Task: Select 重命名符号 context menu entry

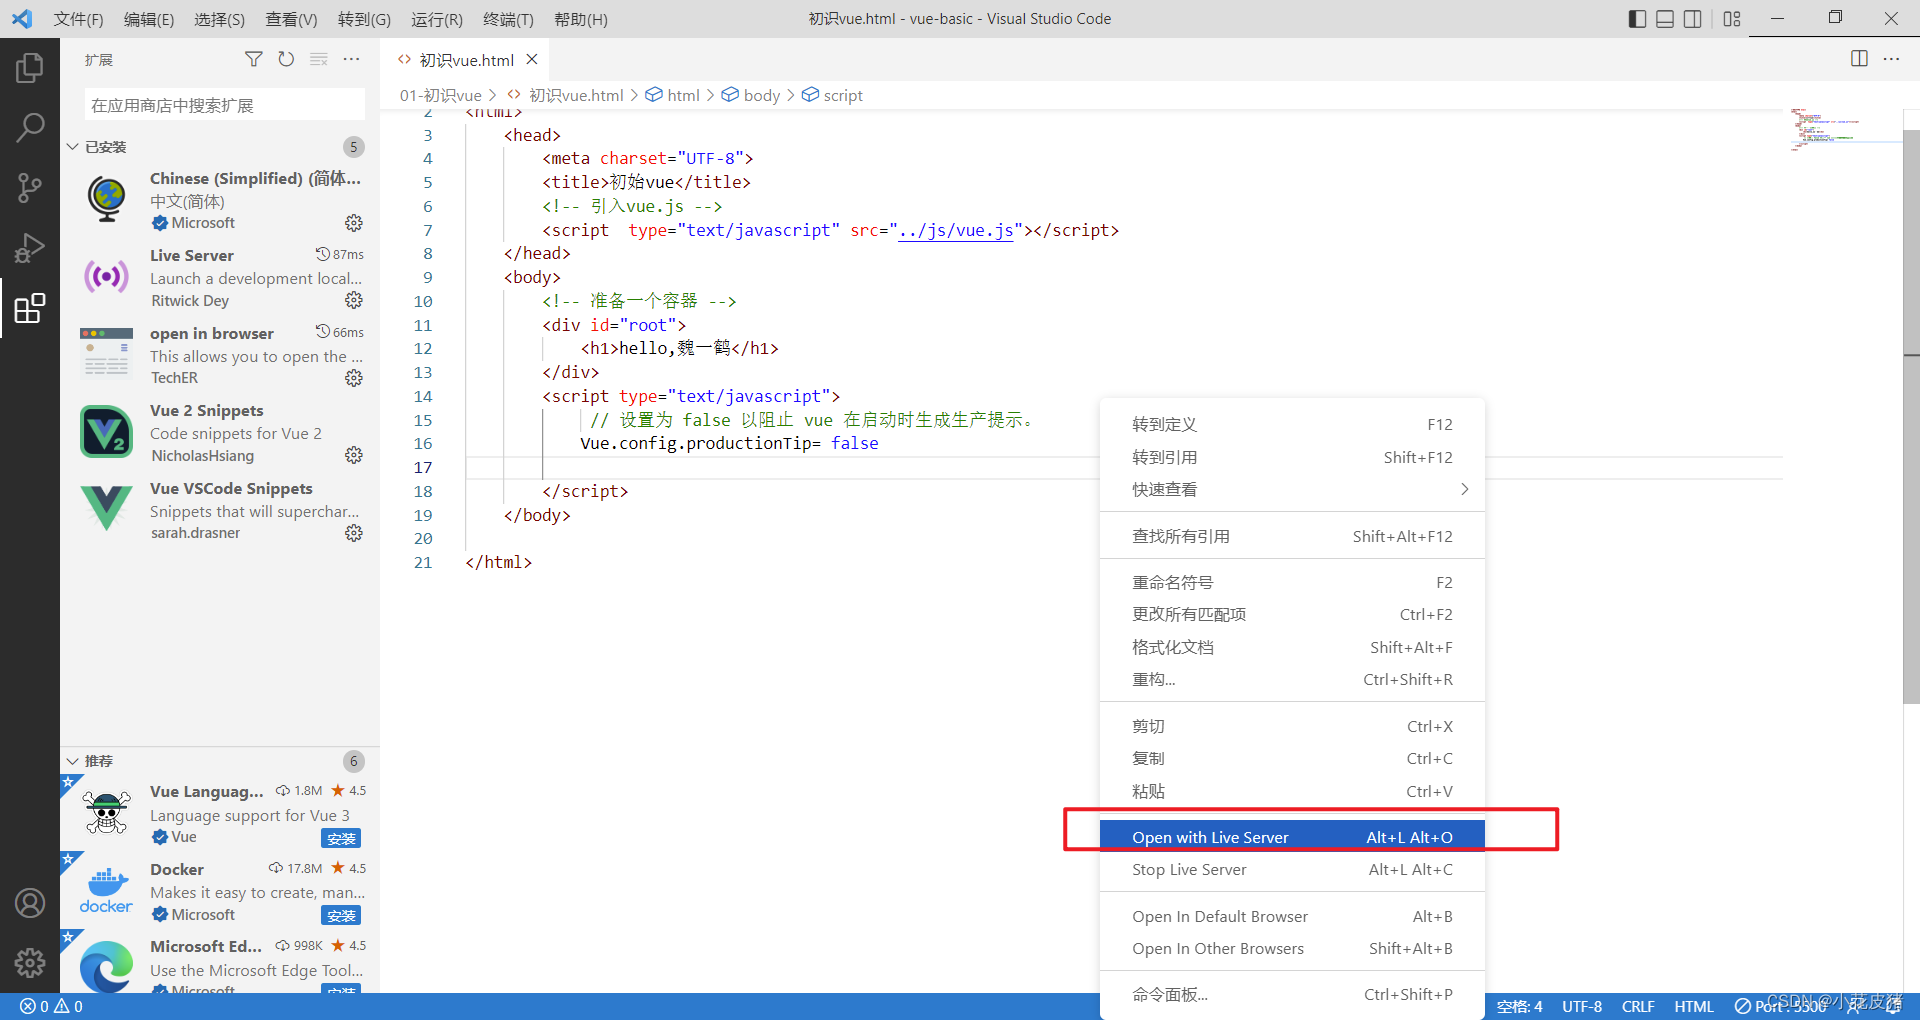Action: click(x=1292, y=582)
